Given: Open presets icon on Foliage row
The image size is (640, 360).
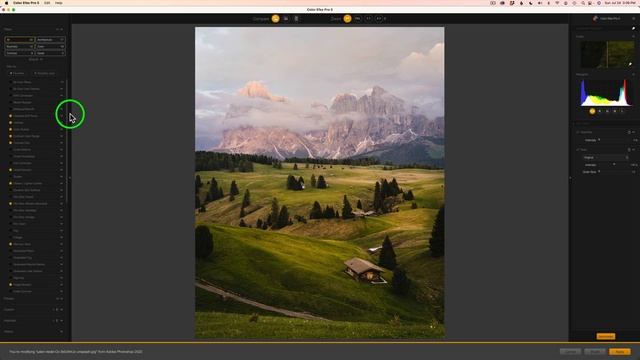Looking at the screenshot, I should [x=62, y=237].
